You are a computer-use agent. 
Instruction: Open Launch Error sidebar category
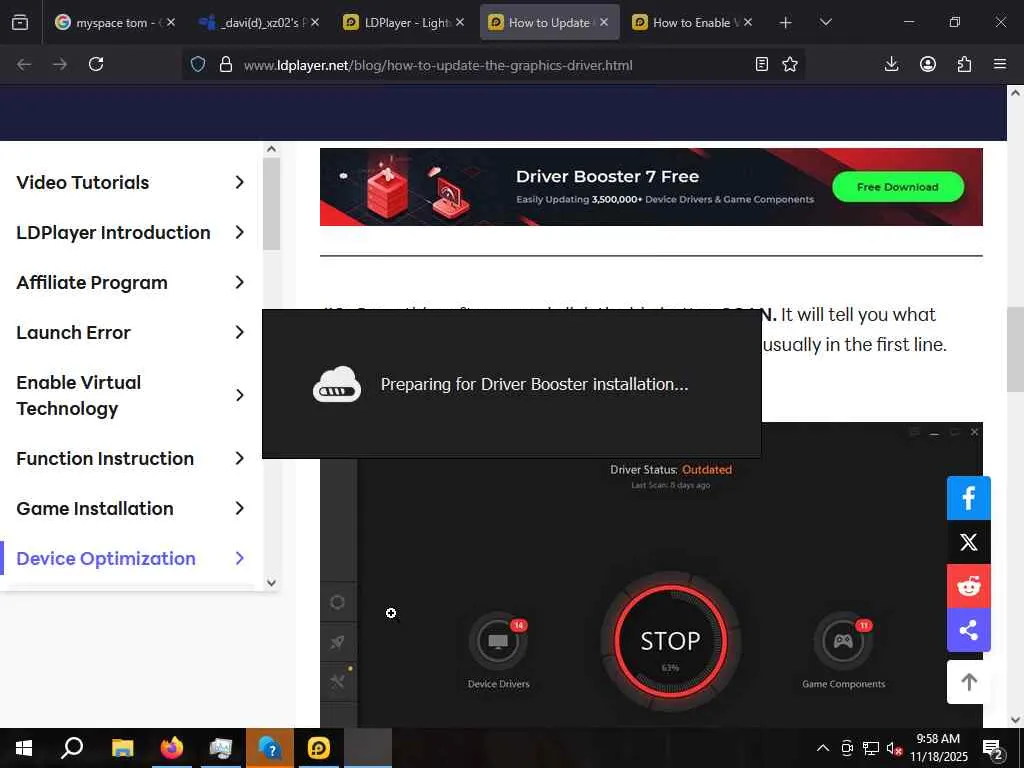point(73,332)
